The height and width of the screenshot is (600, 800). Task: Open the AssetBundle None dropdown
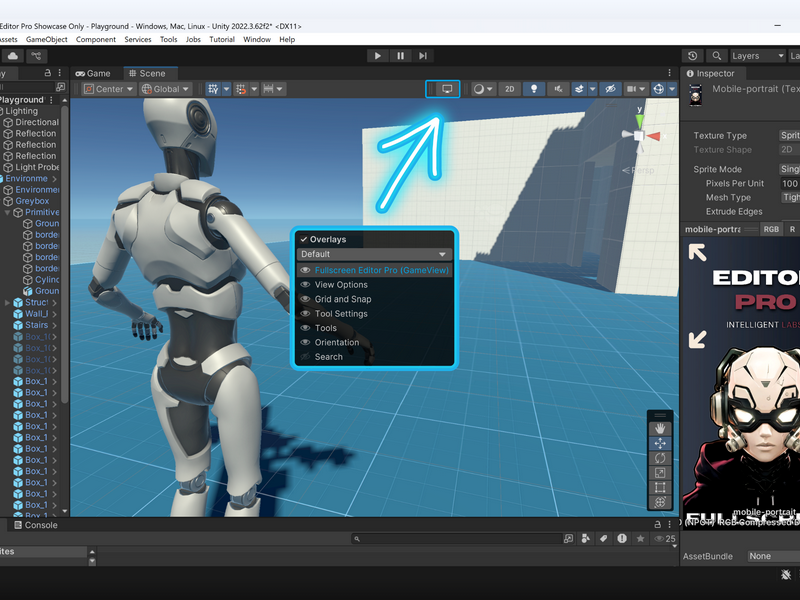click(x=773, y=556)
